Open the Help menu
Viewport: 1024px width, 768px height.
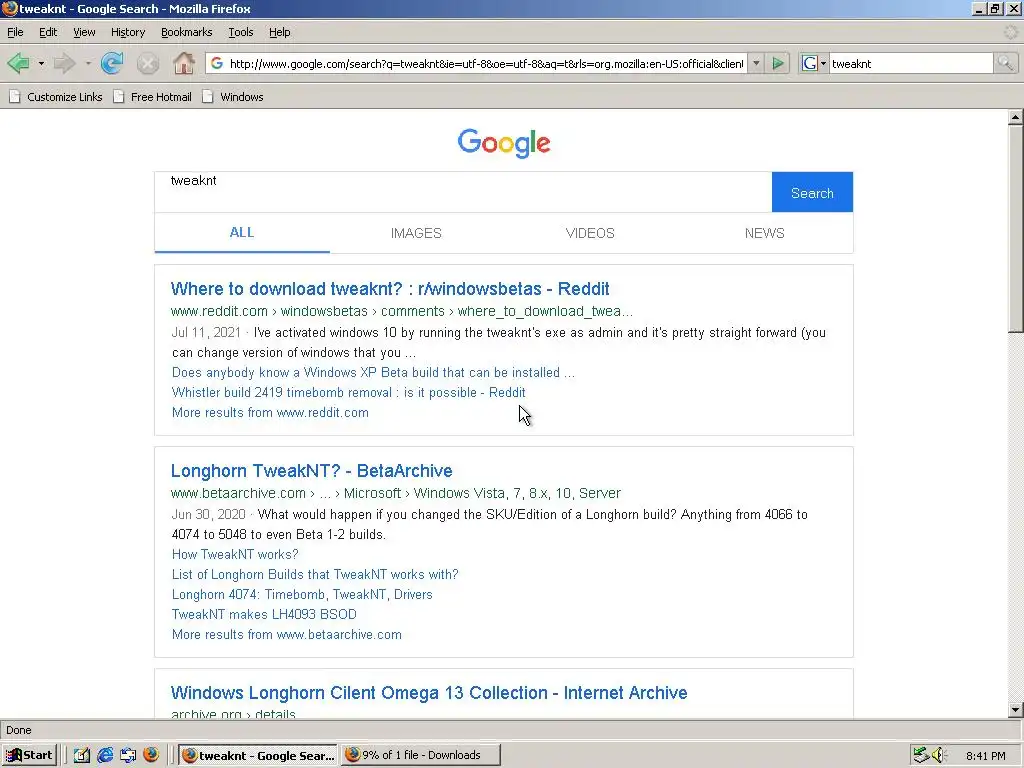click(x=280, y=32)
